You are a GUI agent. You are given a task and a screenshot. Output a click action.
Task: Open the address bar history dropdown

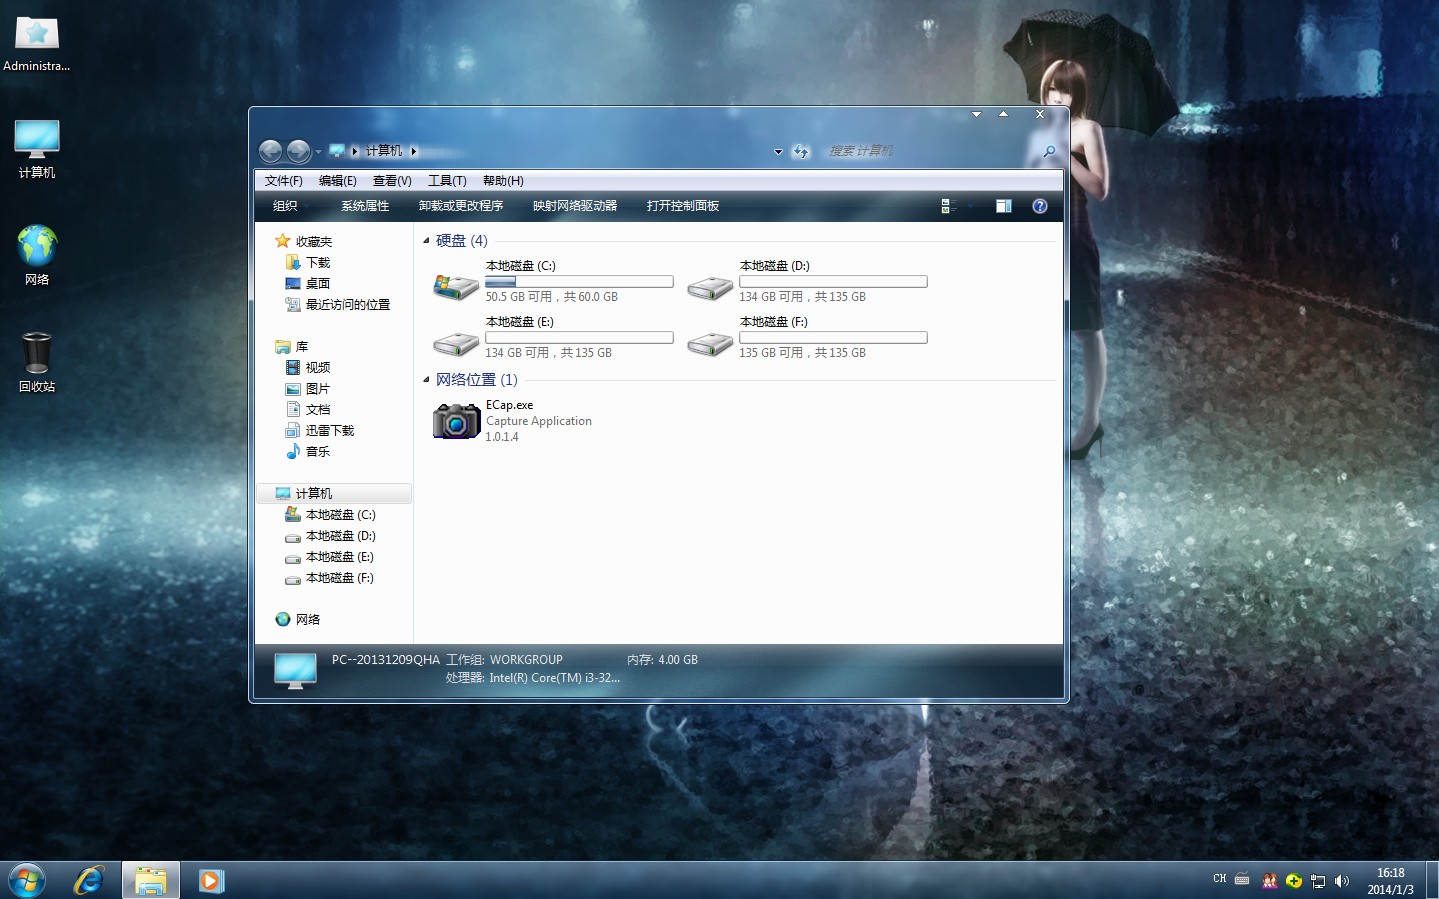click(778, 152)
